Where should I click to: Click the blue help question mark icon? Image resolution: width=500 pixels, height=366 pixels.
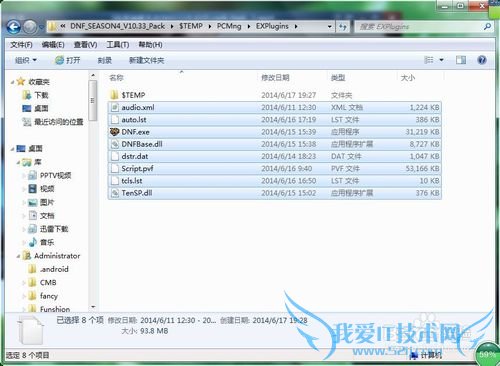click(482, 60)
